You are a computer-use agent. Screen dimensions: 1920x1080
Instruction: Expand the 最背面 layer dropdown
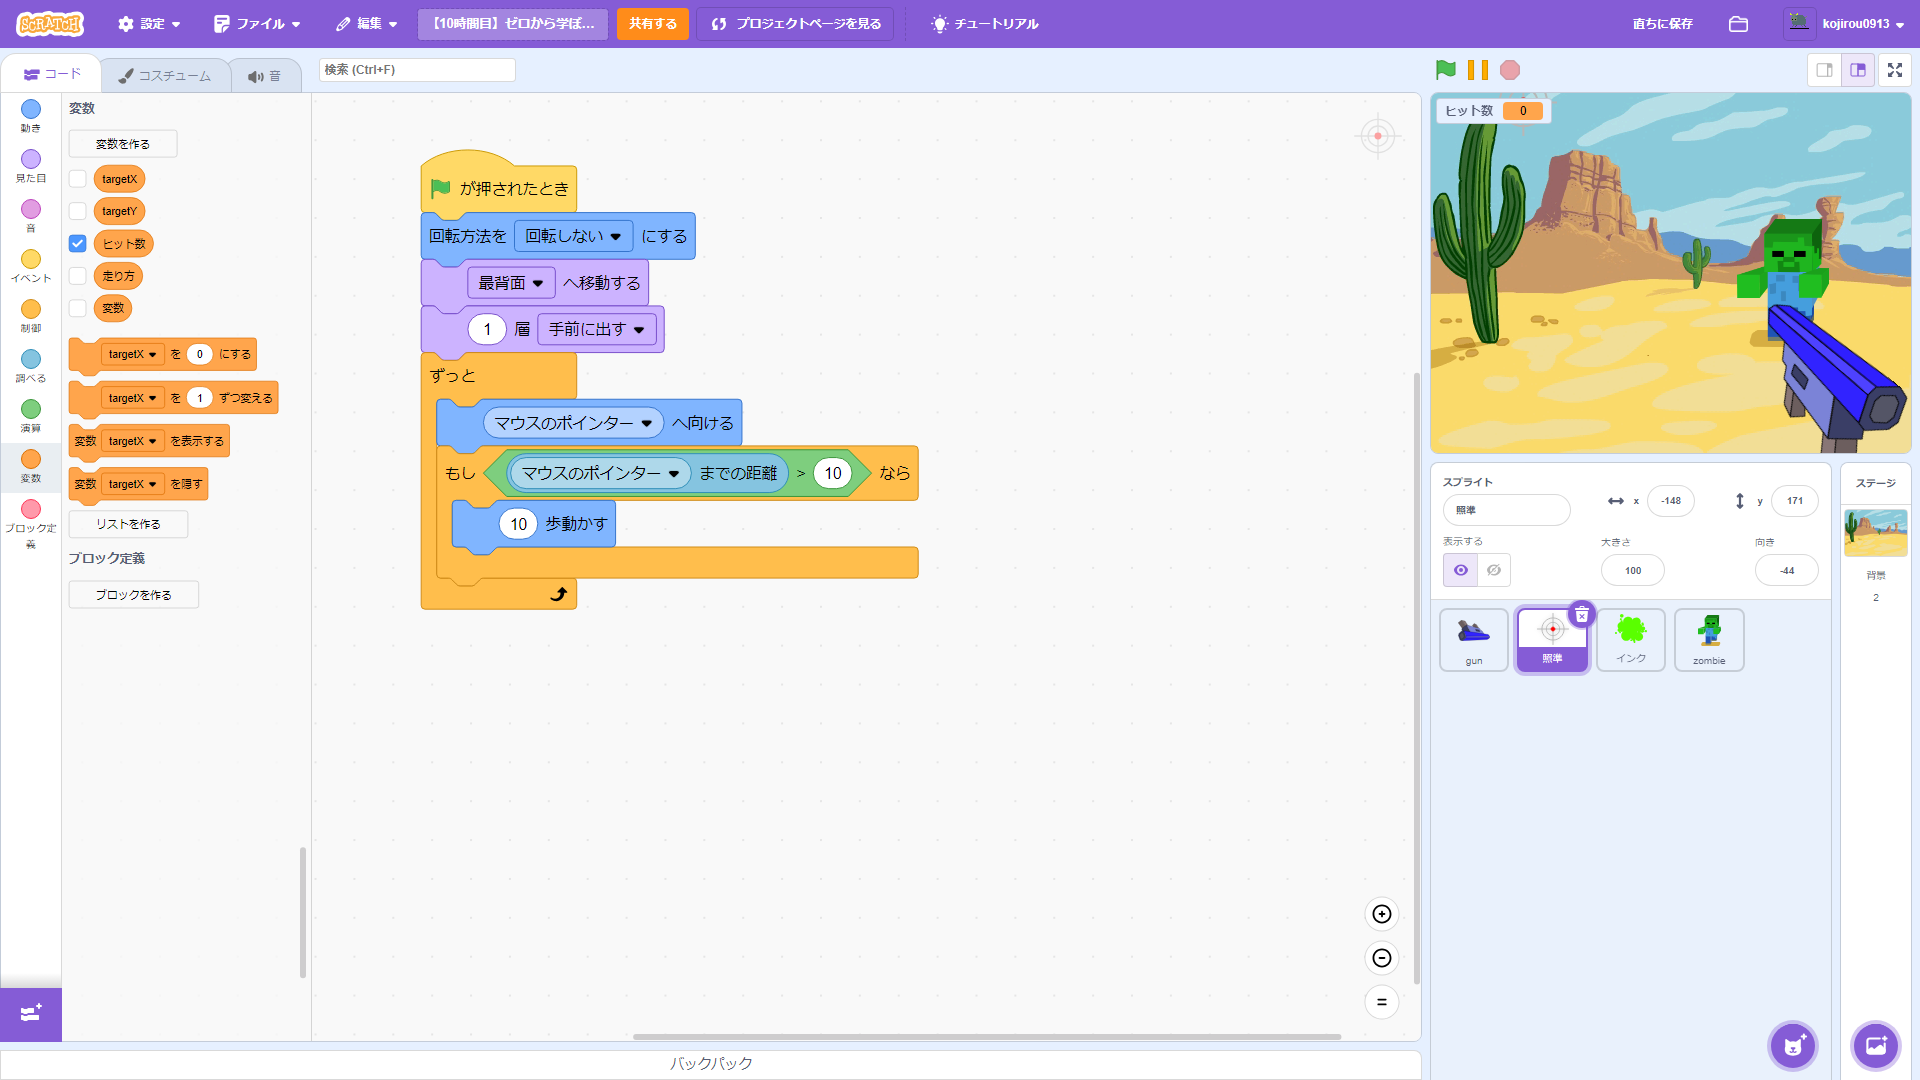click(510, 284)
